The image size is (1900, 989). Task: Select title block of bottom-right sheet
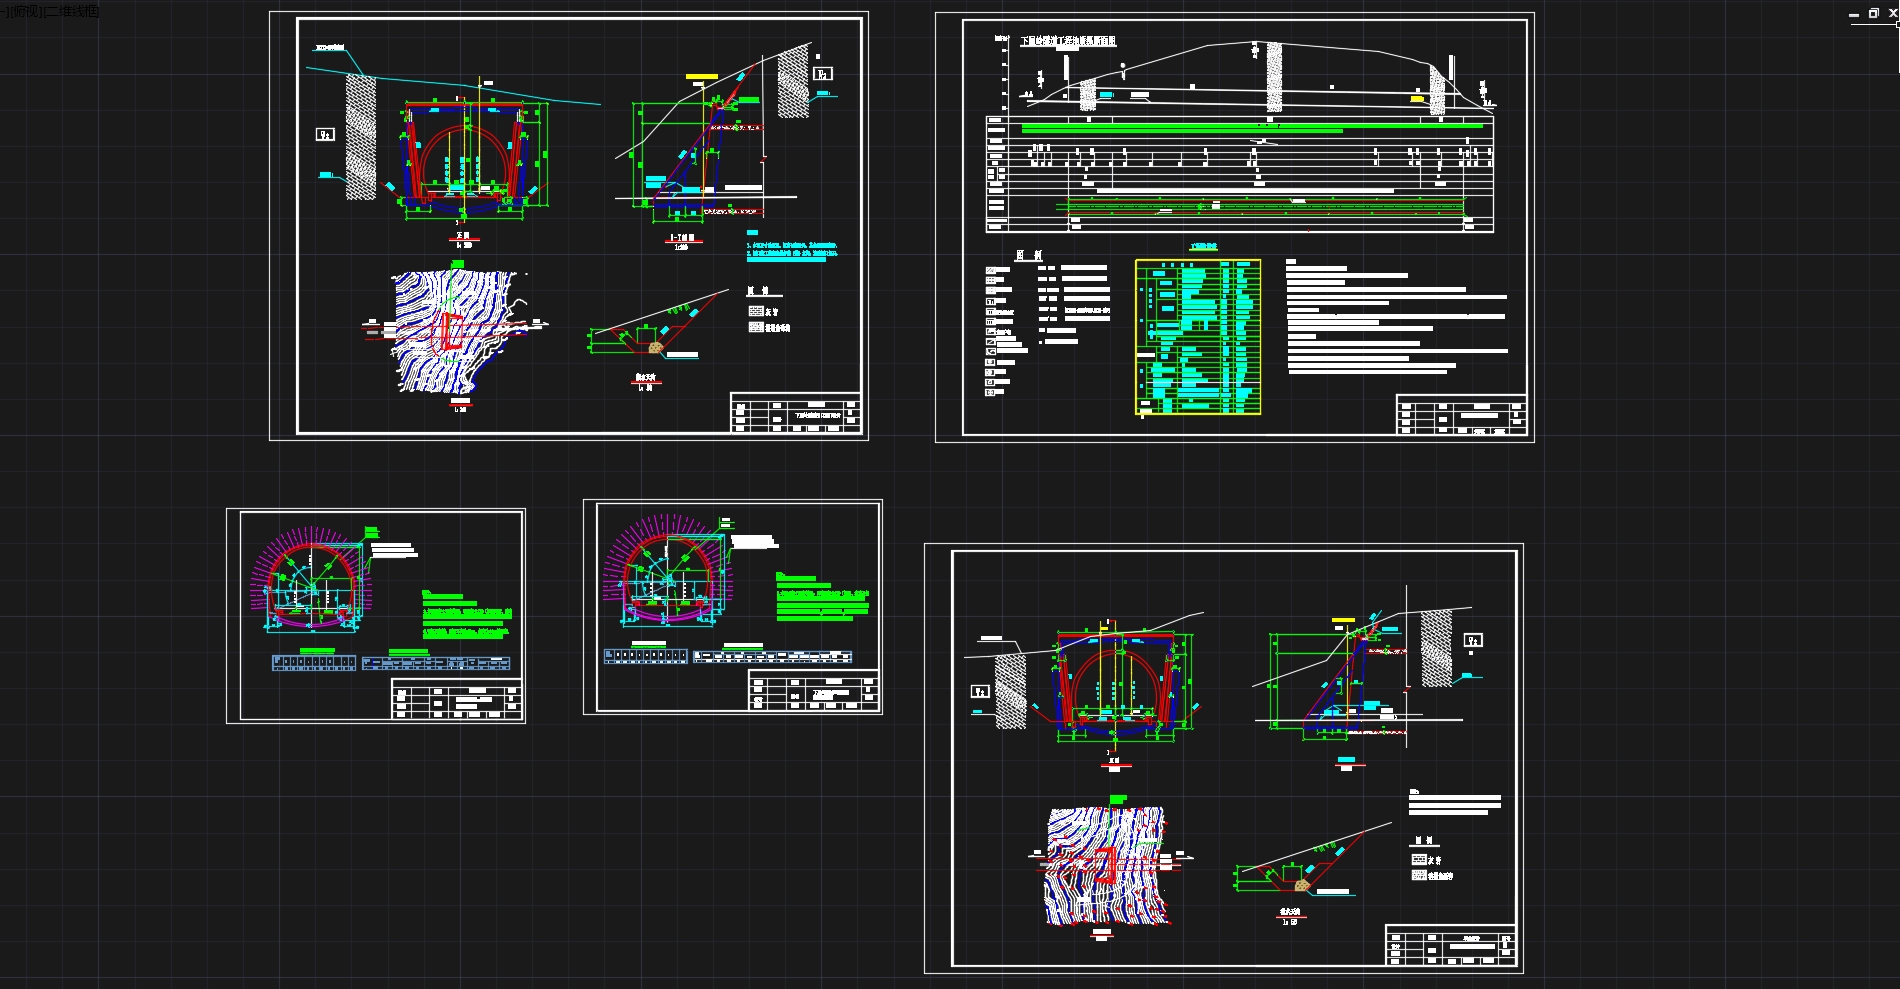(1450, 945)
